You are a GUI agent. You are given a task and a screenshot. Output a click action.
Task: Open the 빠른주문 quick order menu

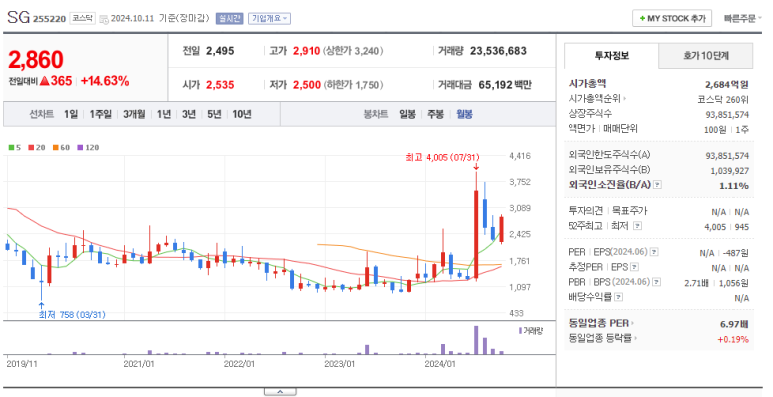tap(742, 18)
